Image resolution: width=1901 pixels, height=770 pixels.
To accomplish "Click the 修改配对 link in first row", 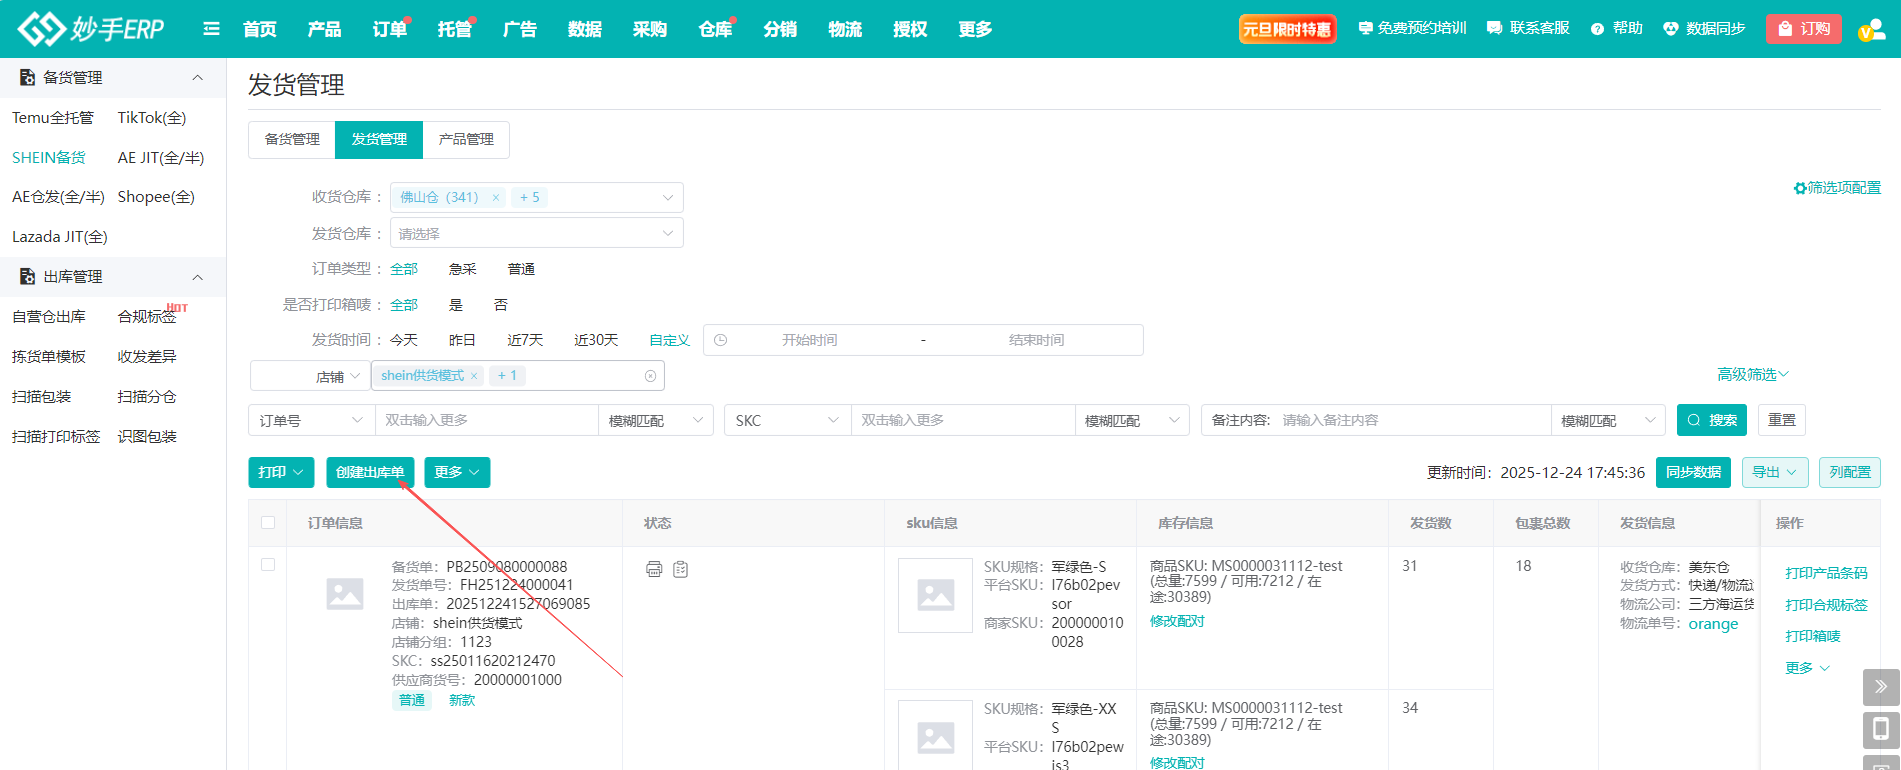I will tap(1177, 621).
